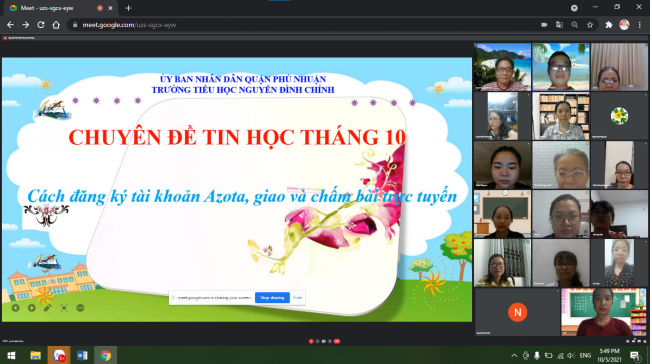Image resolution: width=652 pixels, height=364 pixels.
Task: Open Windows Start menu
Action: pos(11,356)
